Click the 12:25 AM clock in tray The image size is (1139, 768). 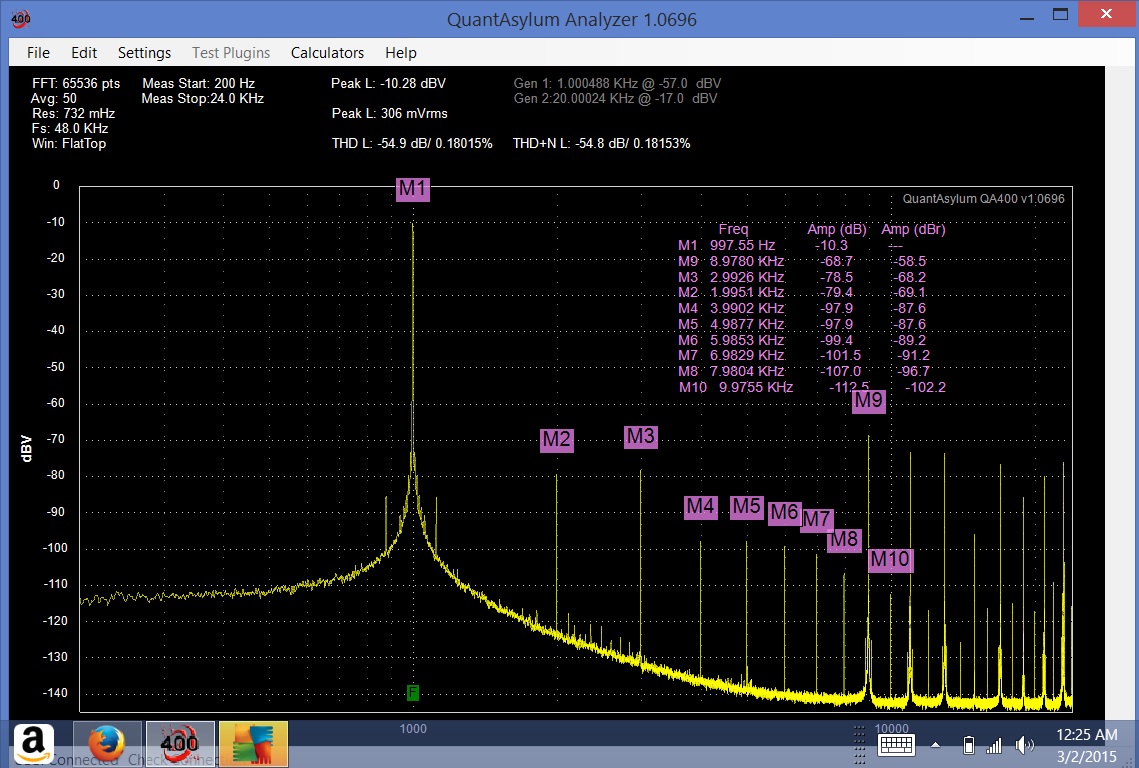coord(1087,735)
